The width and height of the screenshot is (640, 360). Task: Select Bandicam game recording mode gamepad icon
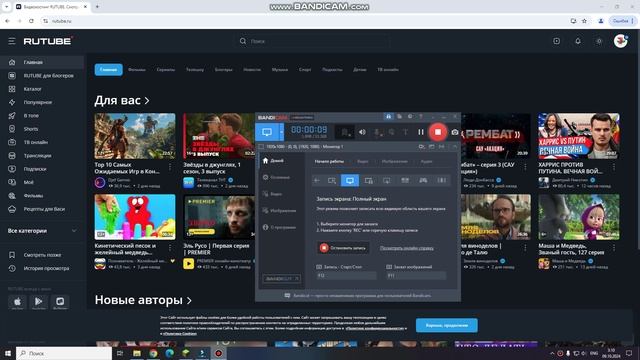coord(423,180)
